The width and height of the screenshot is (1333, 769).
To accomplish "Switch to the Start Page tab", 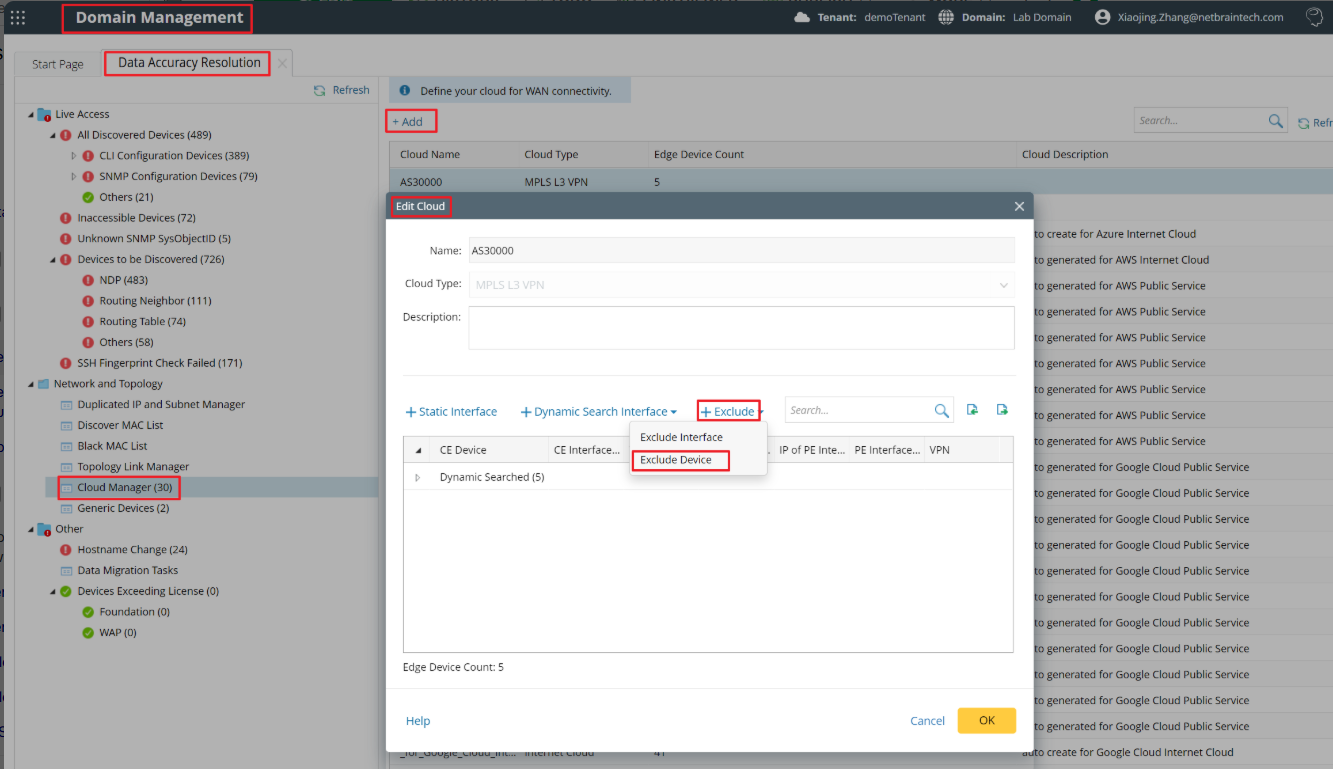I will (x=58, y=64).
